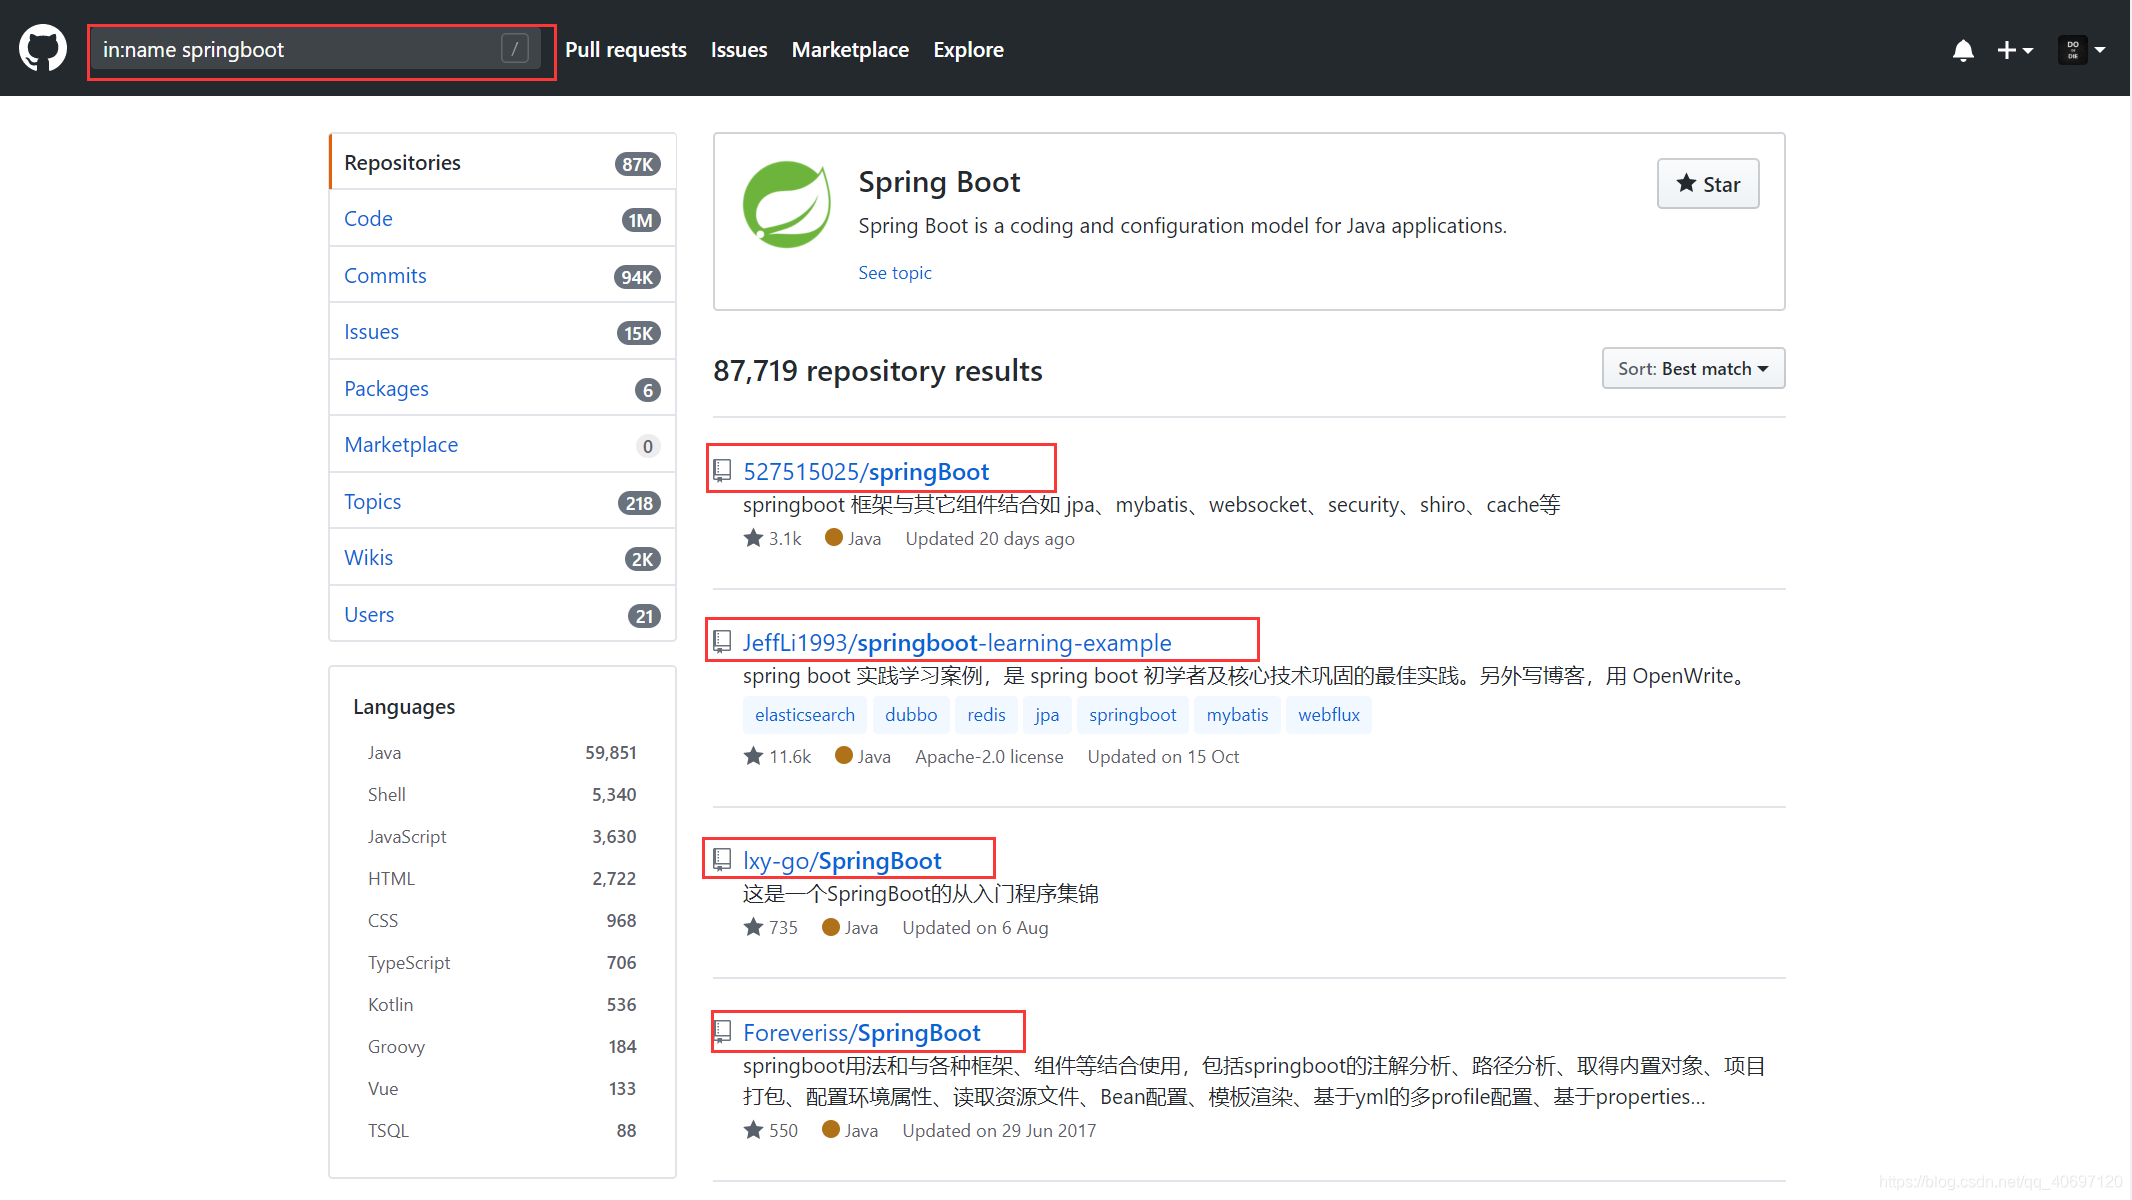Viewport: 2132px width, 1200px height.
Task: Select the Code filter in sidebar
Action: 503,219
